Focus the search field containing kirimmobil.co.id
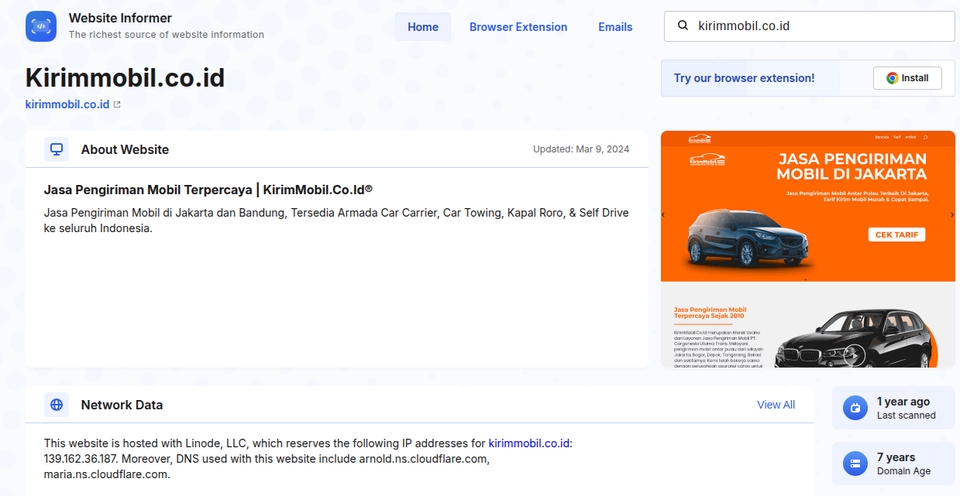 (x=809, y=26)
